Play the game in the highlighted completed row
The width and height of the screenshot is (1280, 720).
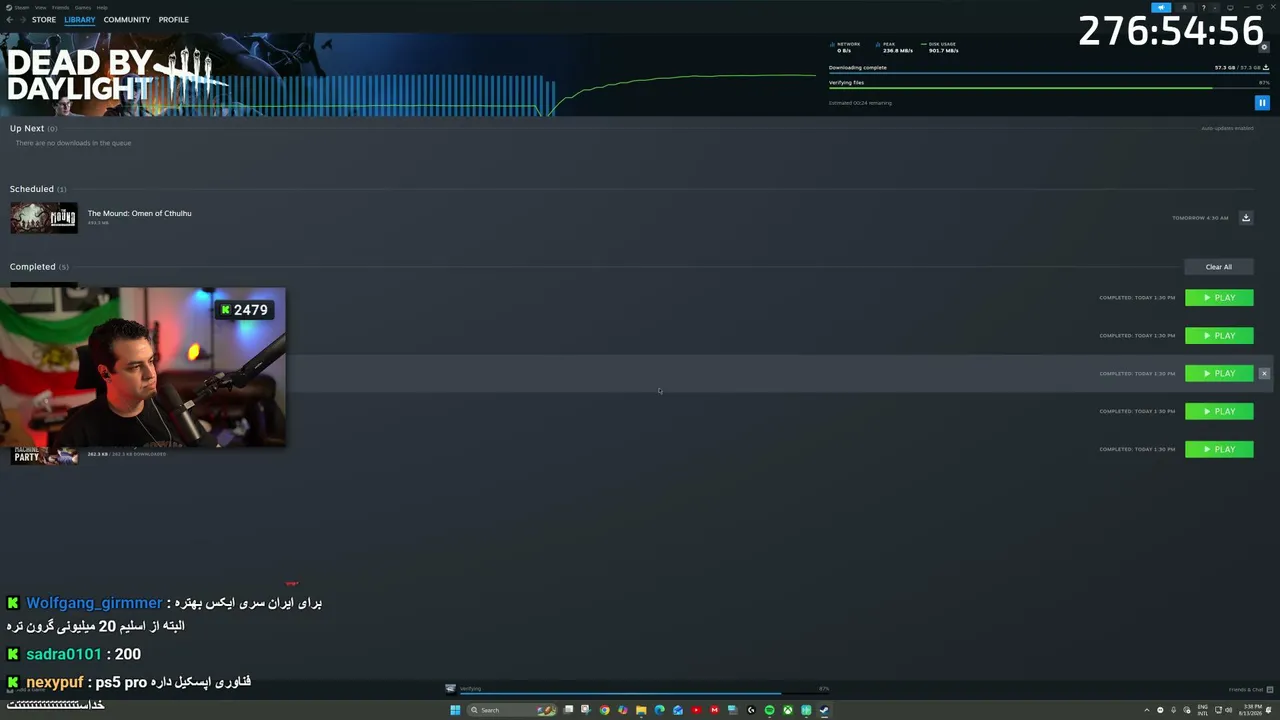click(1219, 373)
